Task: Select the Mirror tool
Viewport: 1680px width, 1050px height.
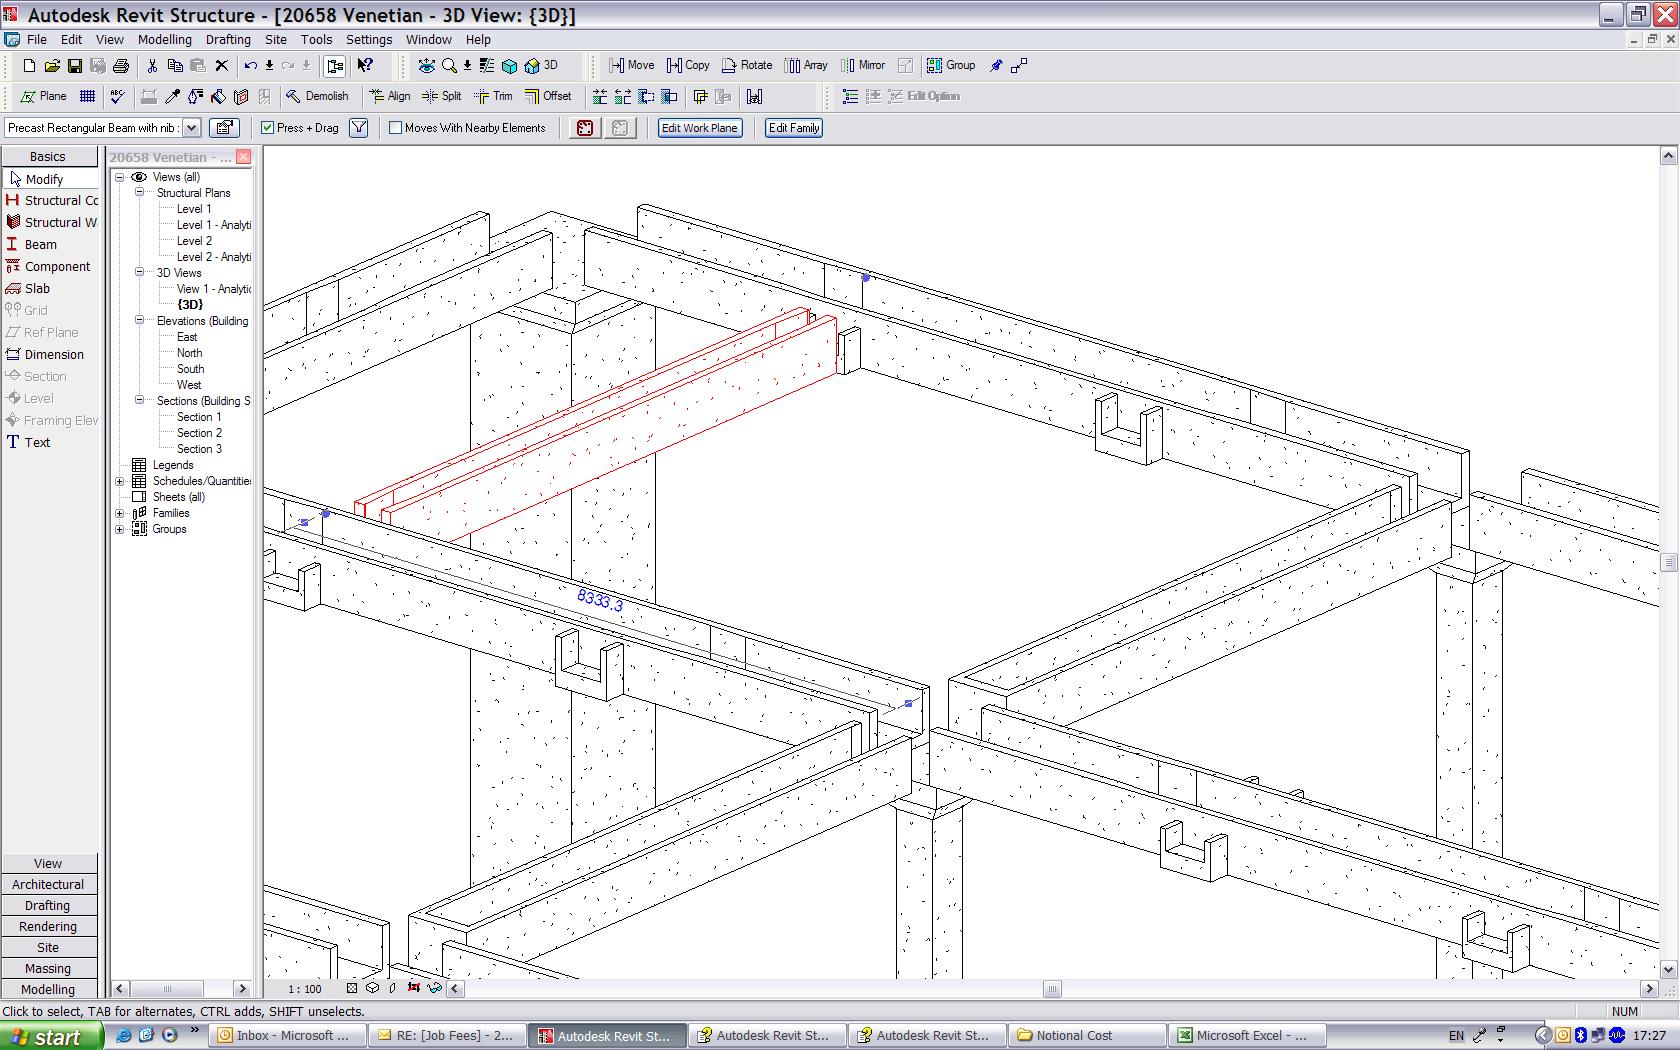Action: pos(863,65)
